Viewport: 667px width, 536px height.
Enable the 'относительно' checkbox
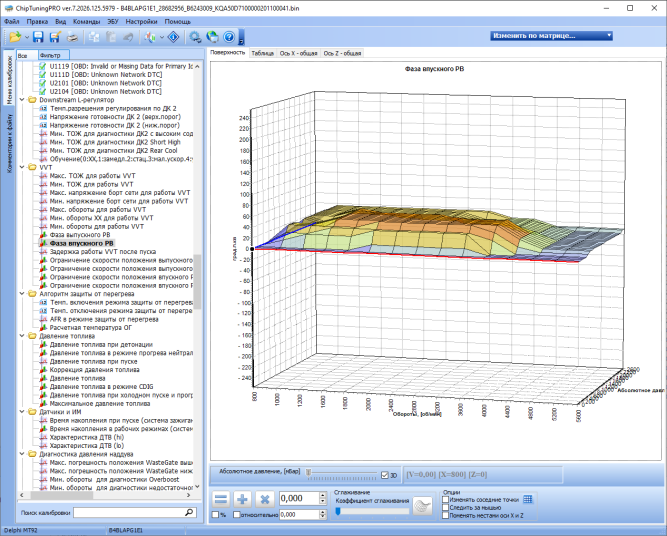(x=237, y=515)
